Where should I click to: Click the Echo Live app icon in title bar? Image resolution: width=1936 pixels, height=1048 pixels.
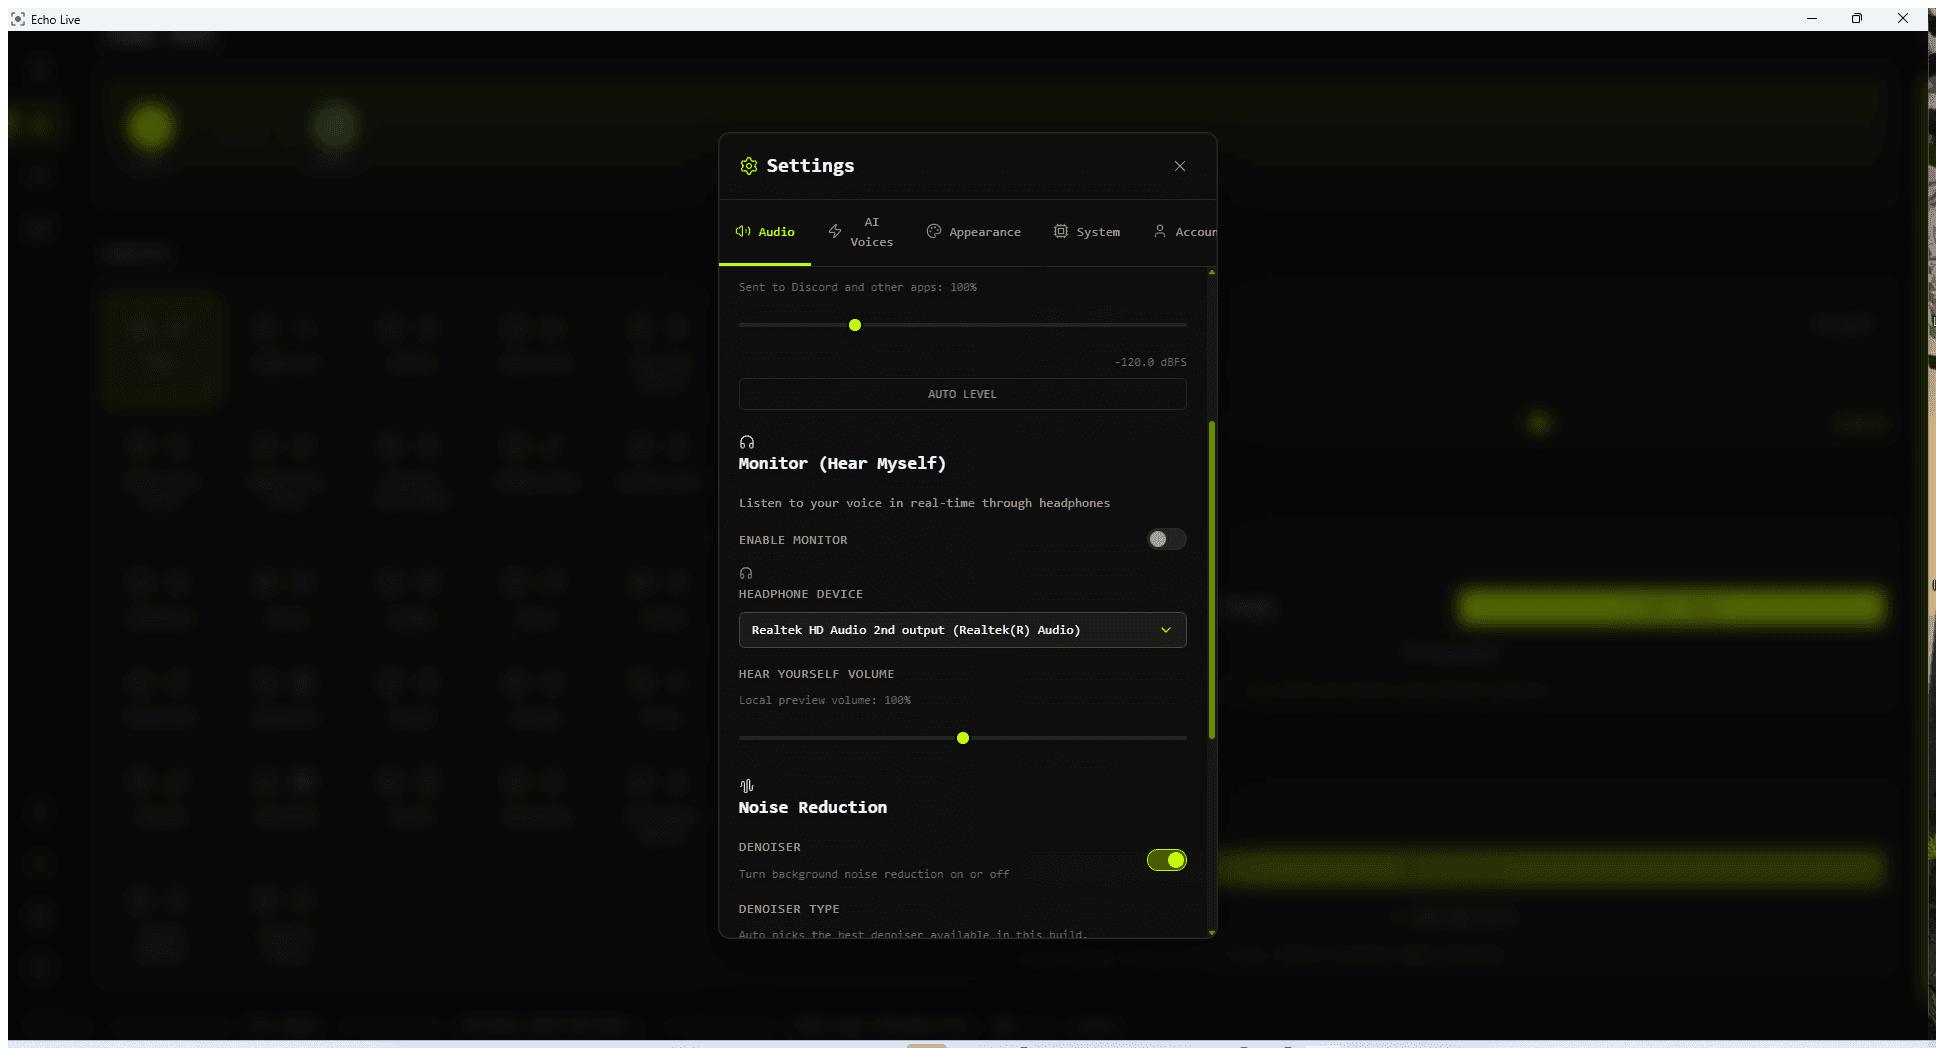pyautogui.click(x=17, y=19)
